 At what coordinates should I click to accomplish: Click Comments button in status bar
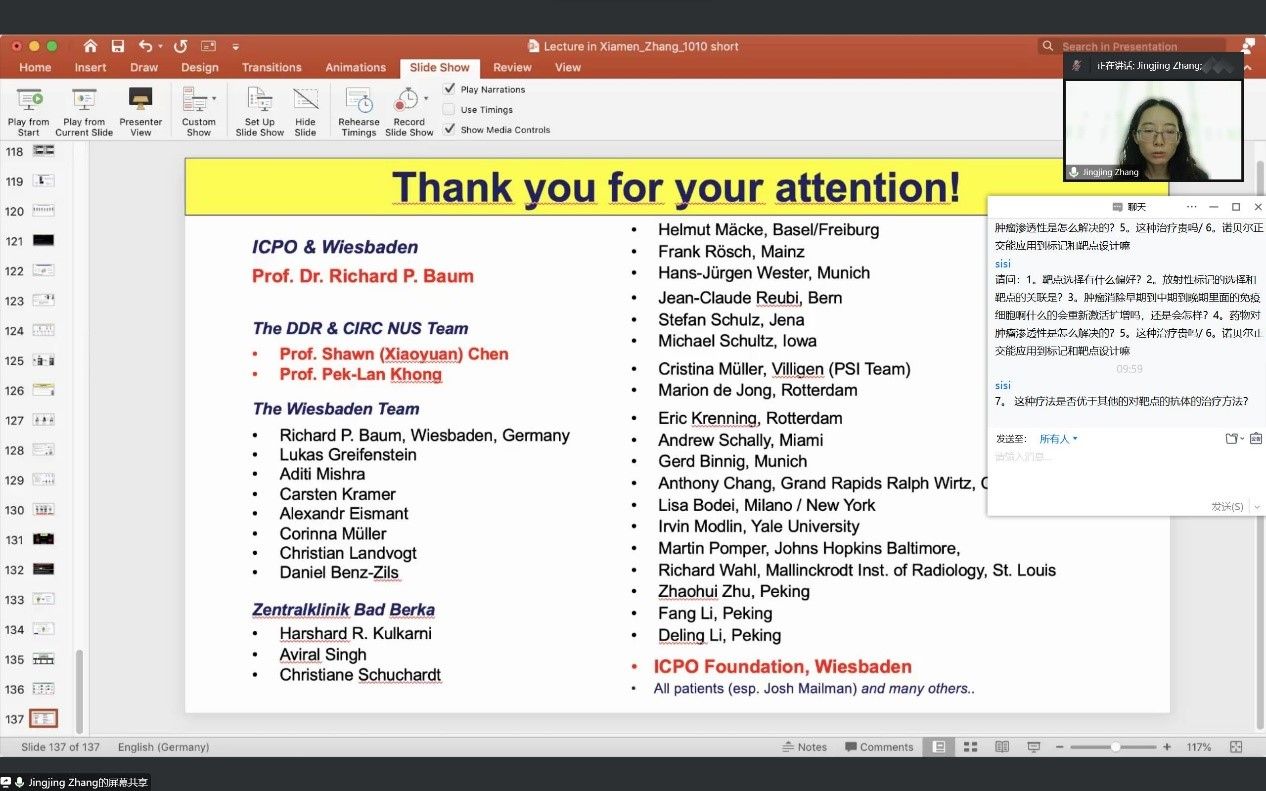[879, 747]
